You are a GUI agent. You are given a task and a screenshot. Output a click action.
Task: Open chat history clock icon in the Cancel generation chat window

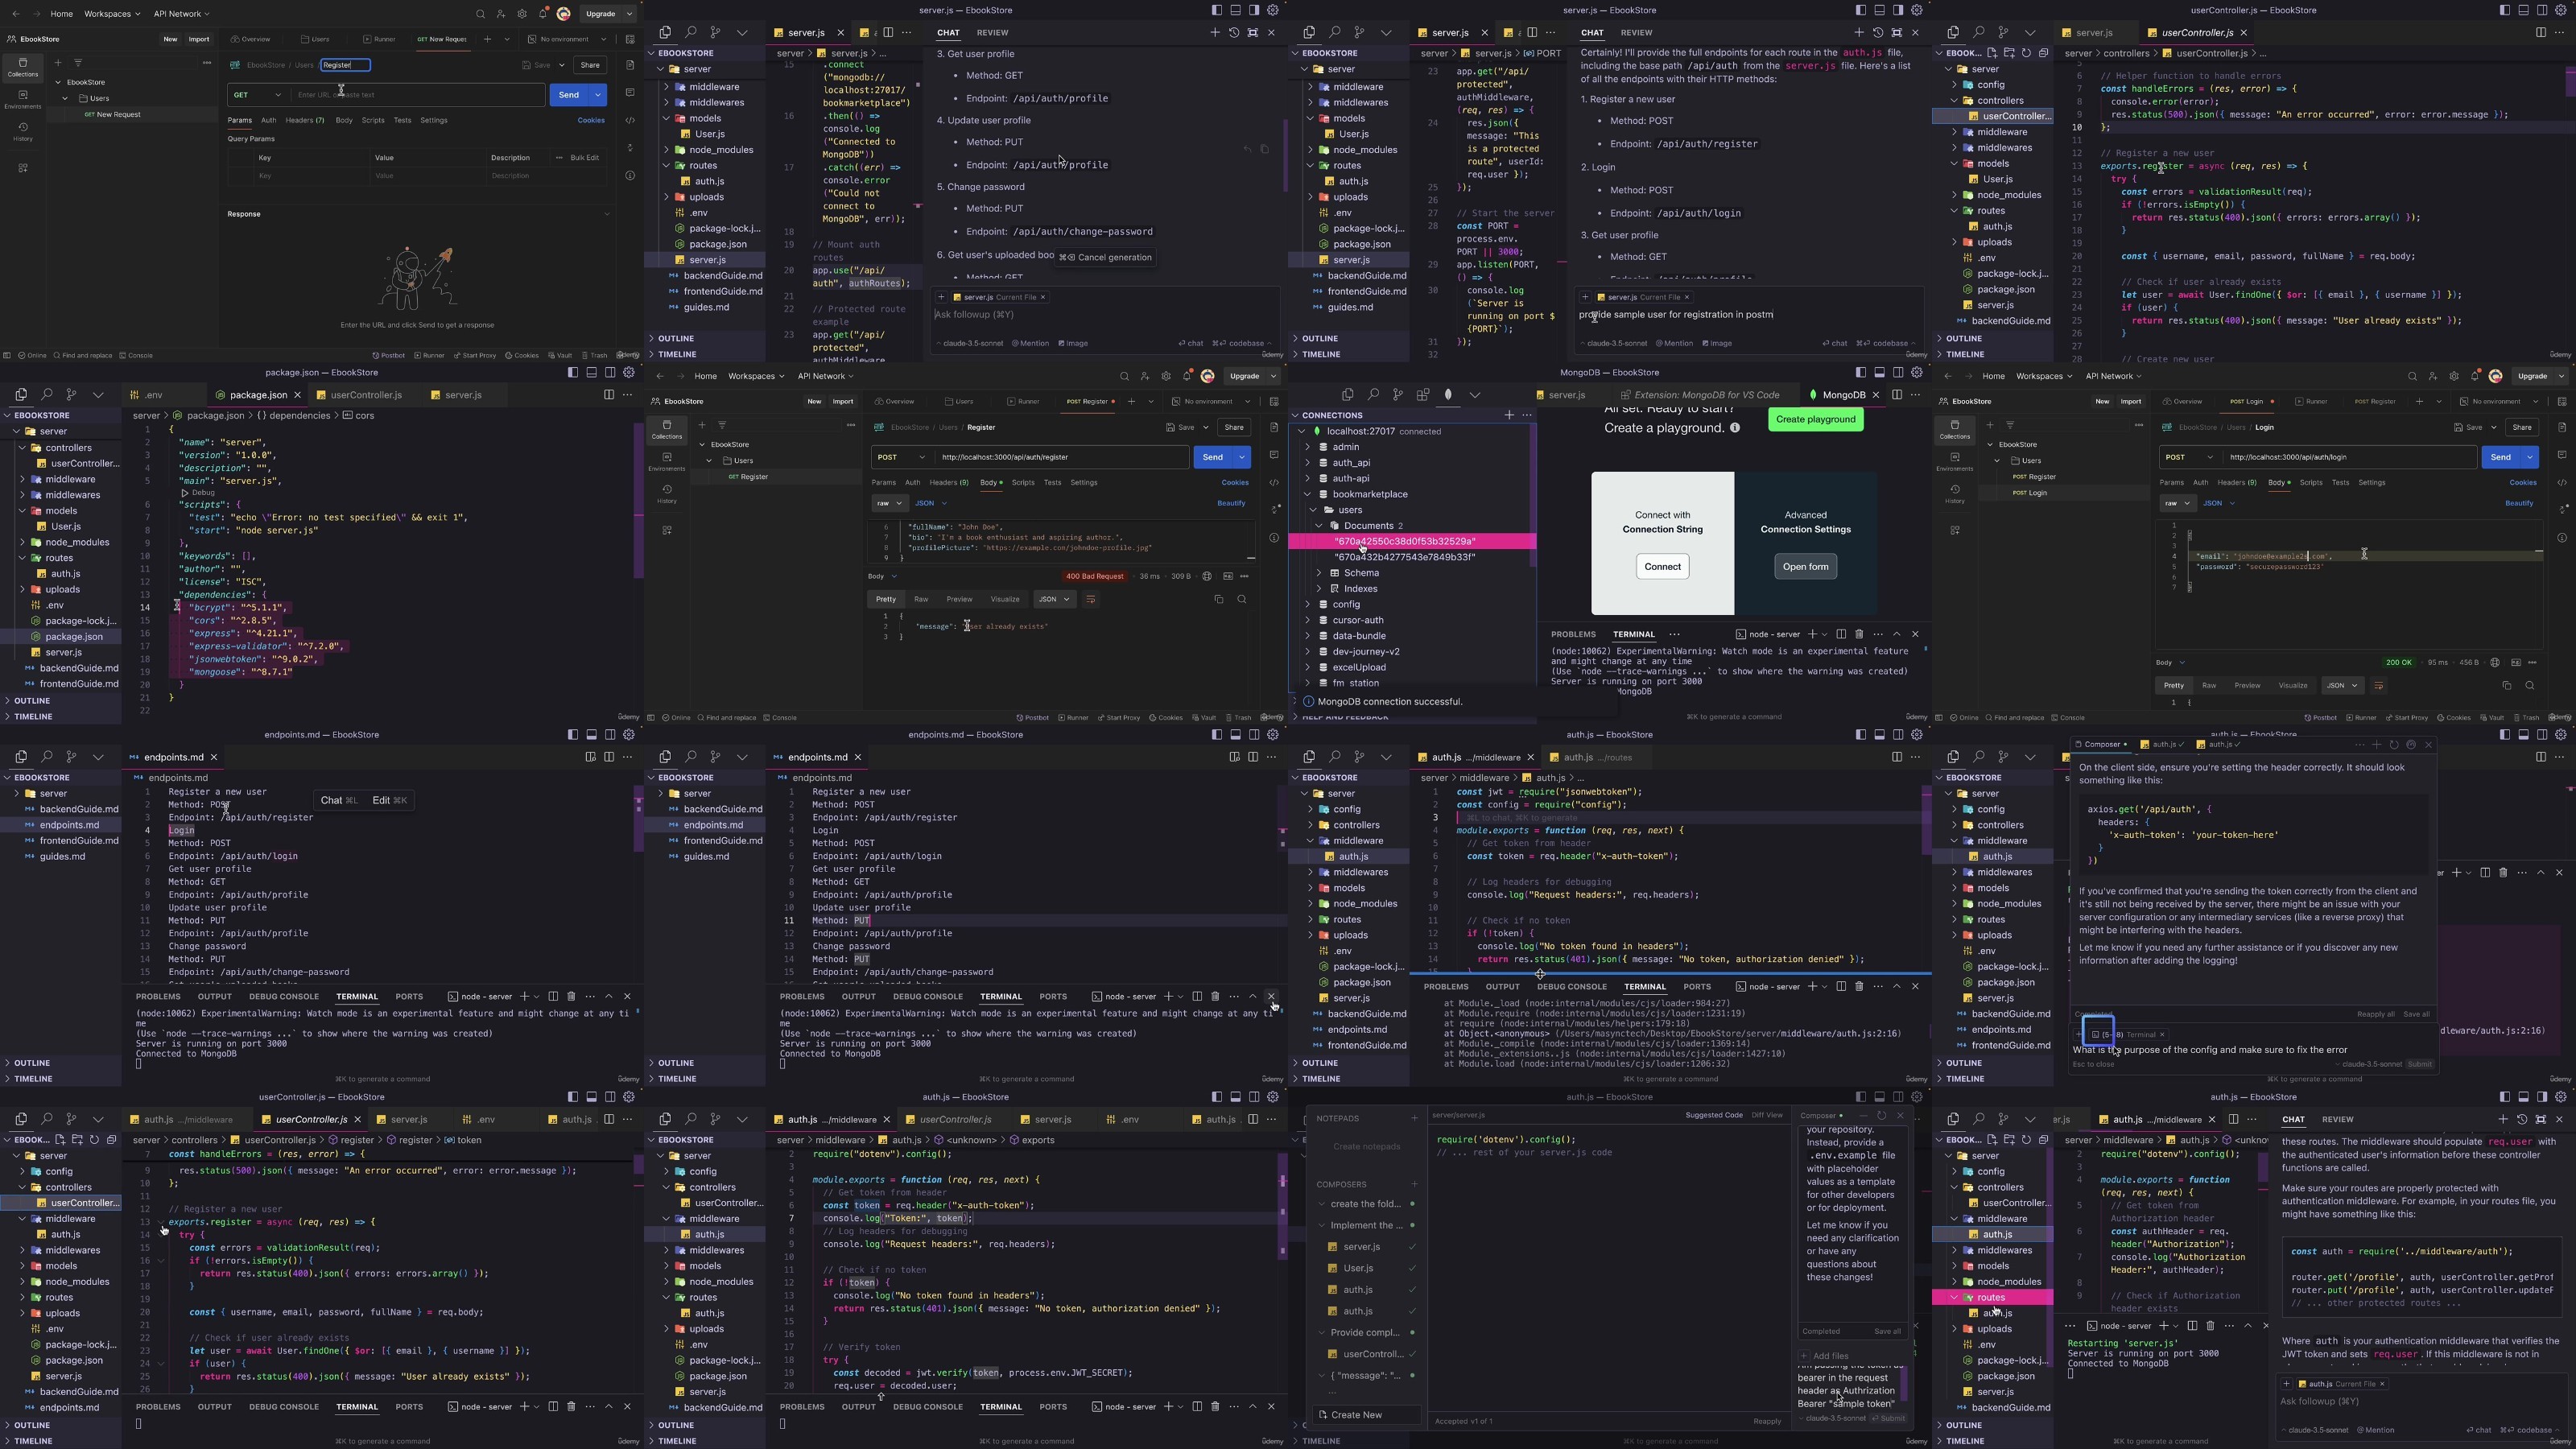[x=1234, y=33]
